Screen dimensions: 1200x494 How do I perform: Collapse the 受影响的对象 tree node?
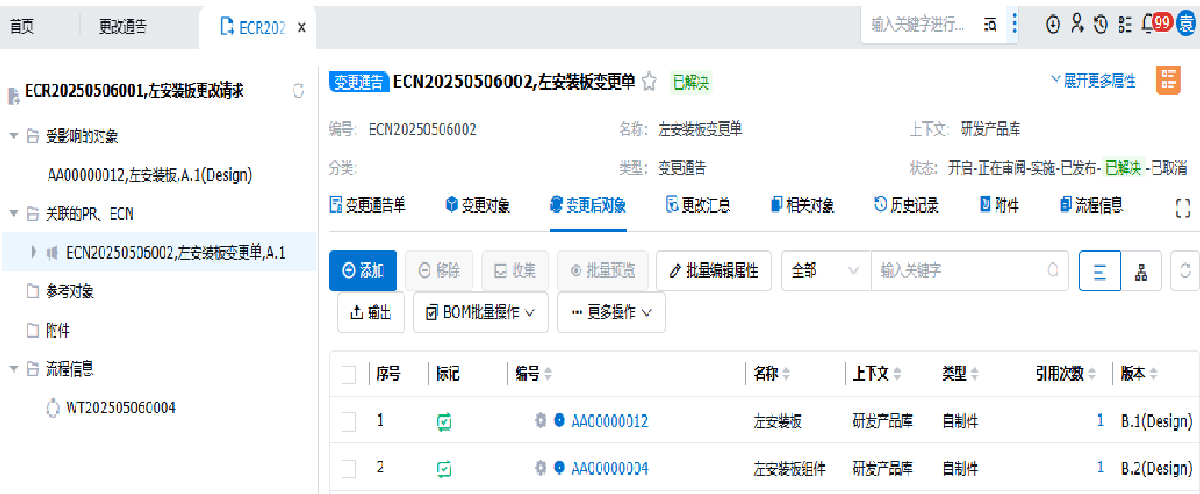(x=14, y=136)
